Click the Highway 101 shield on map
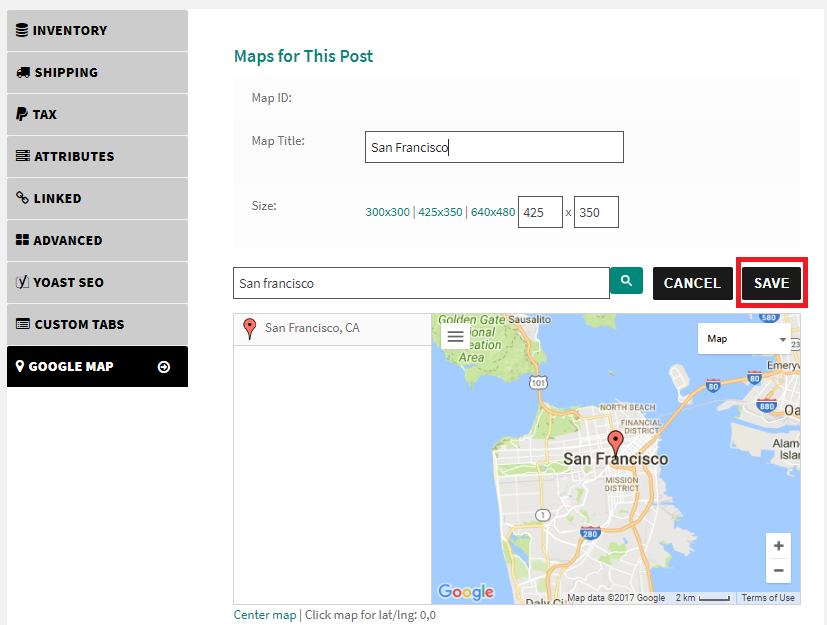The image size is (827, 625). [x=538, y=382]
